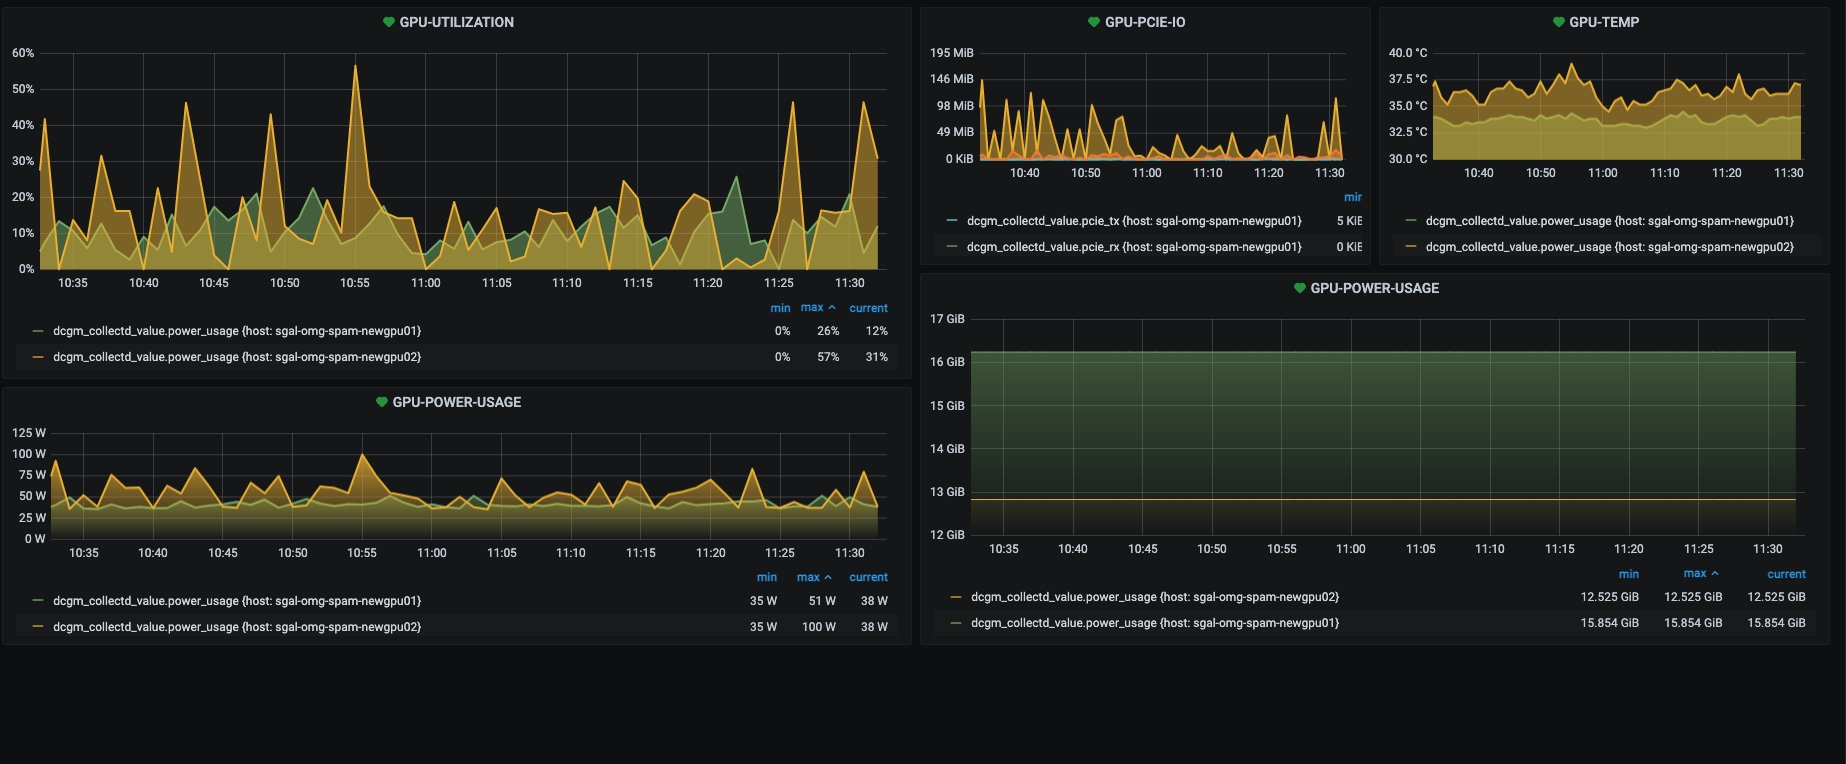Click the 26% max value for newgpu01
The height and width of the screenshot is (764, 1846).
pyautogui.click(x=828, y=331)
